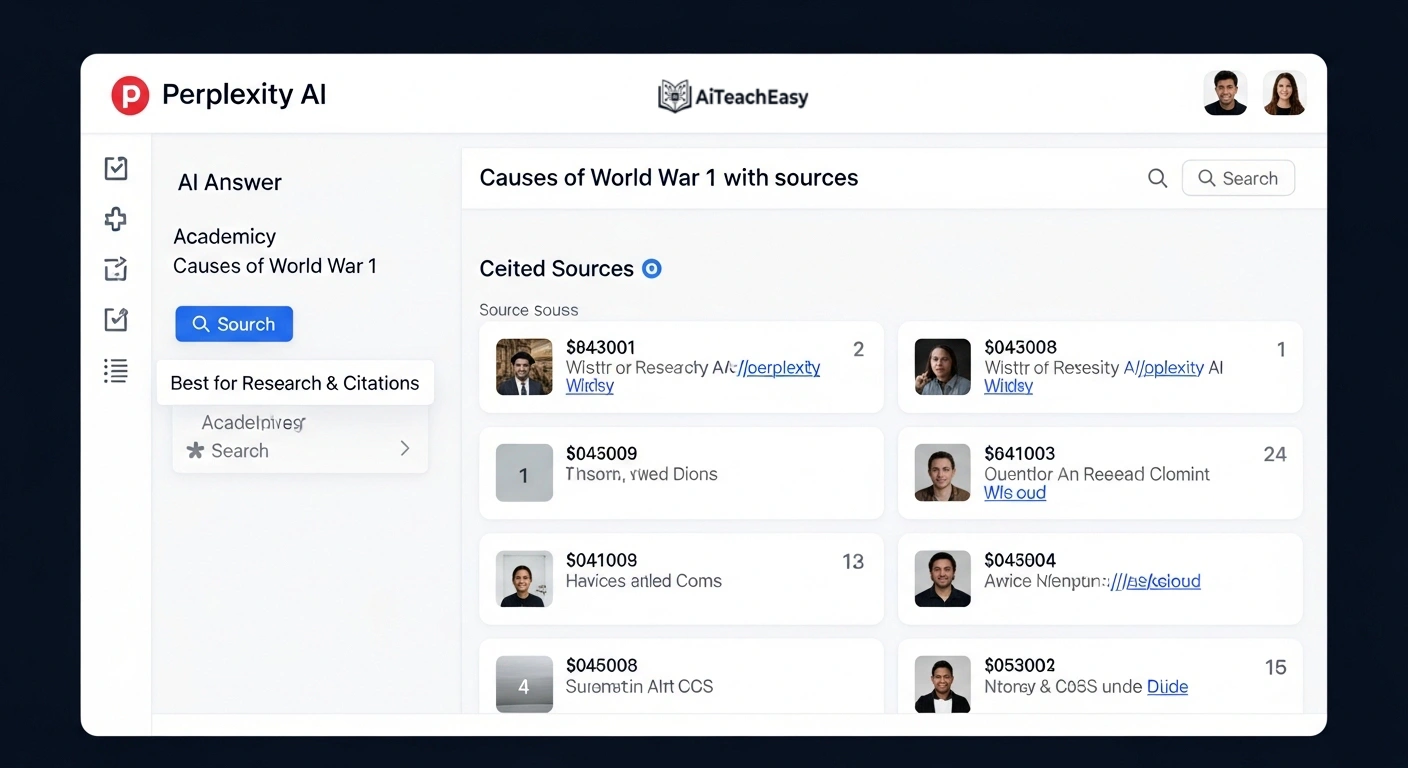The image size is (1408, 768).
Task: Click inside the Causes of World War 1 query field
Action: tap(668, 177)
